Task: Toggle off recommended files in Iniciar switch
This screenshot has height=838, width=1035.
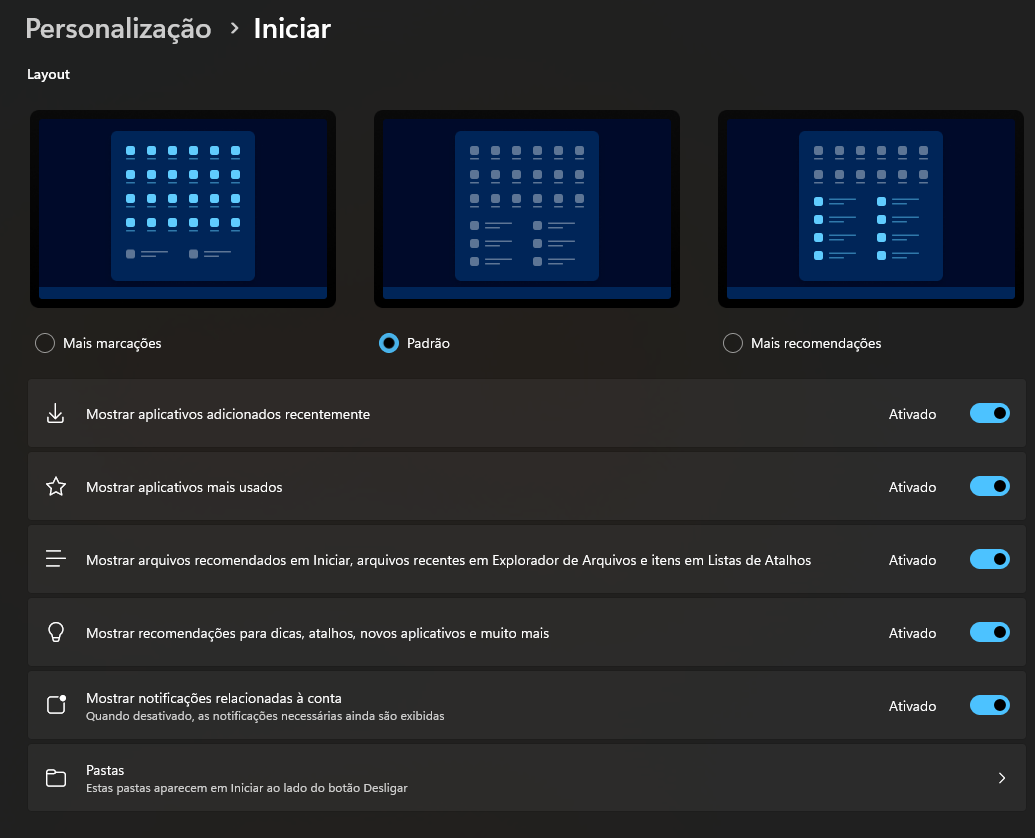Action: (x=989, y=560)
